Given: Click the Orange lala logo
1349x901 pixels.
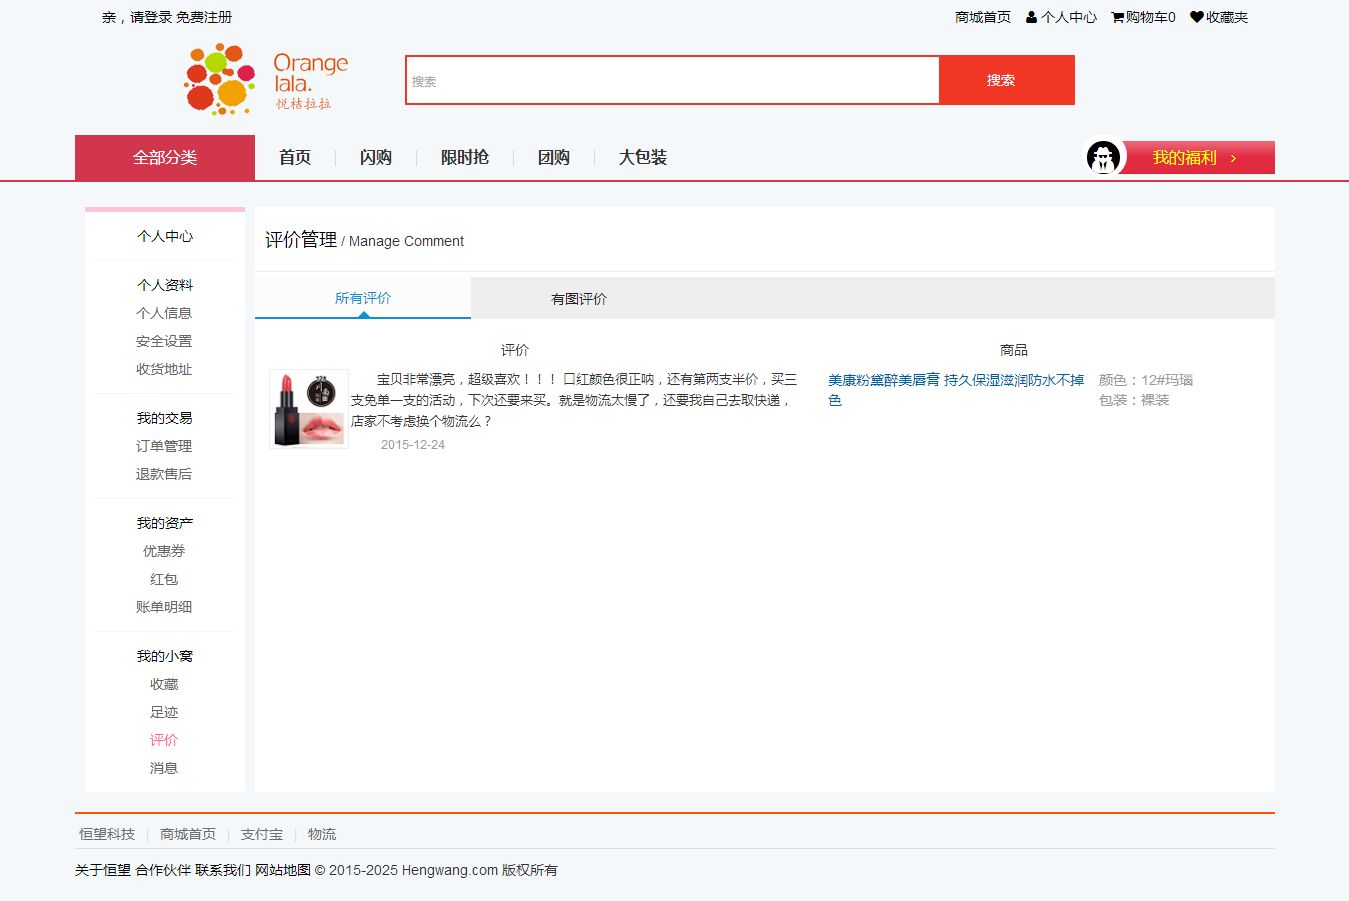Looking at the screenshot, I should [x=266, y=79].
